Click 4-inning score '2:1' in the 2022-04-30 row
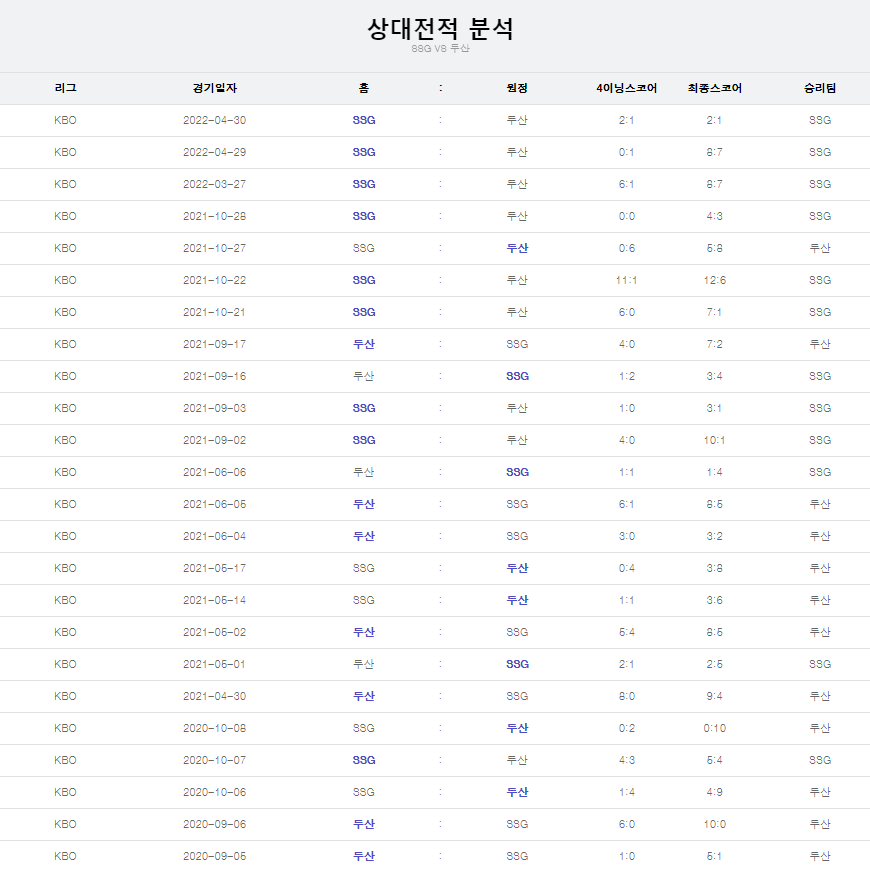 (626, 120)
